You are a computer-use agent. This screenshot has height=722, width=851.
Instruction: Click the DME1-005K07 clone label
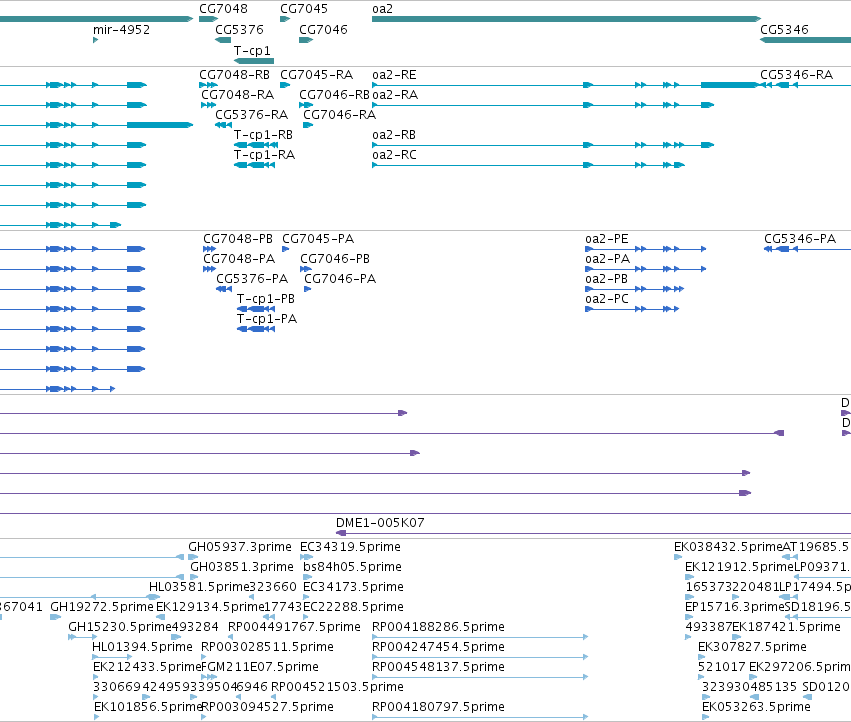click(x=380, y=522)
